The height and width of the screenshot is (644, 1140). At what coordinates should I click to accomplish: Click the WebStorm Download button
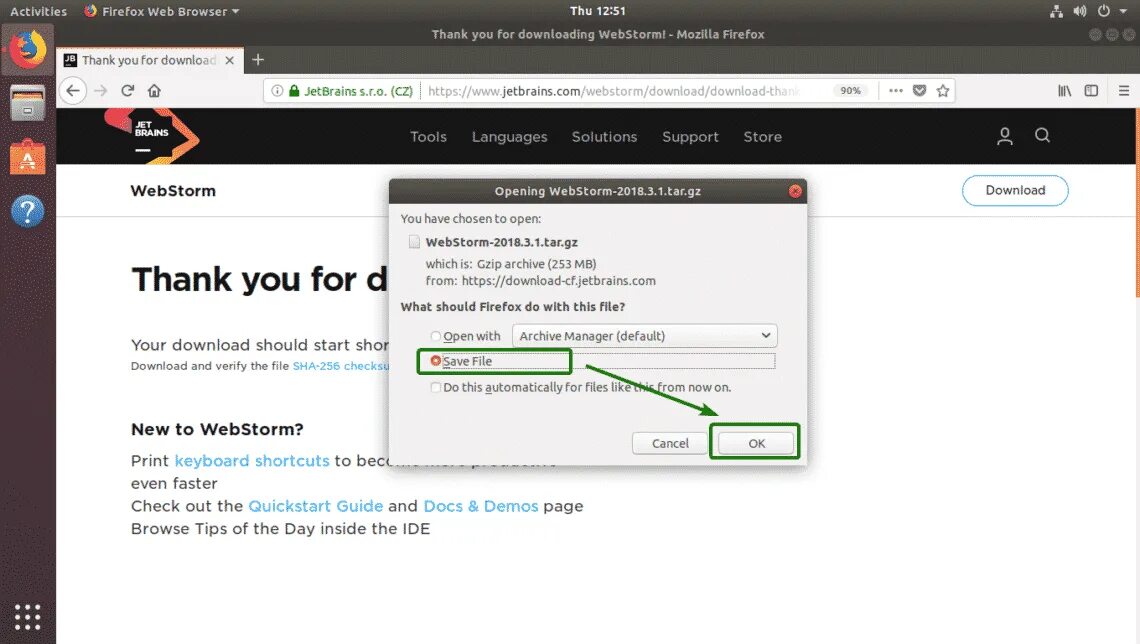click(x=1015, y=190)
